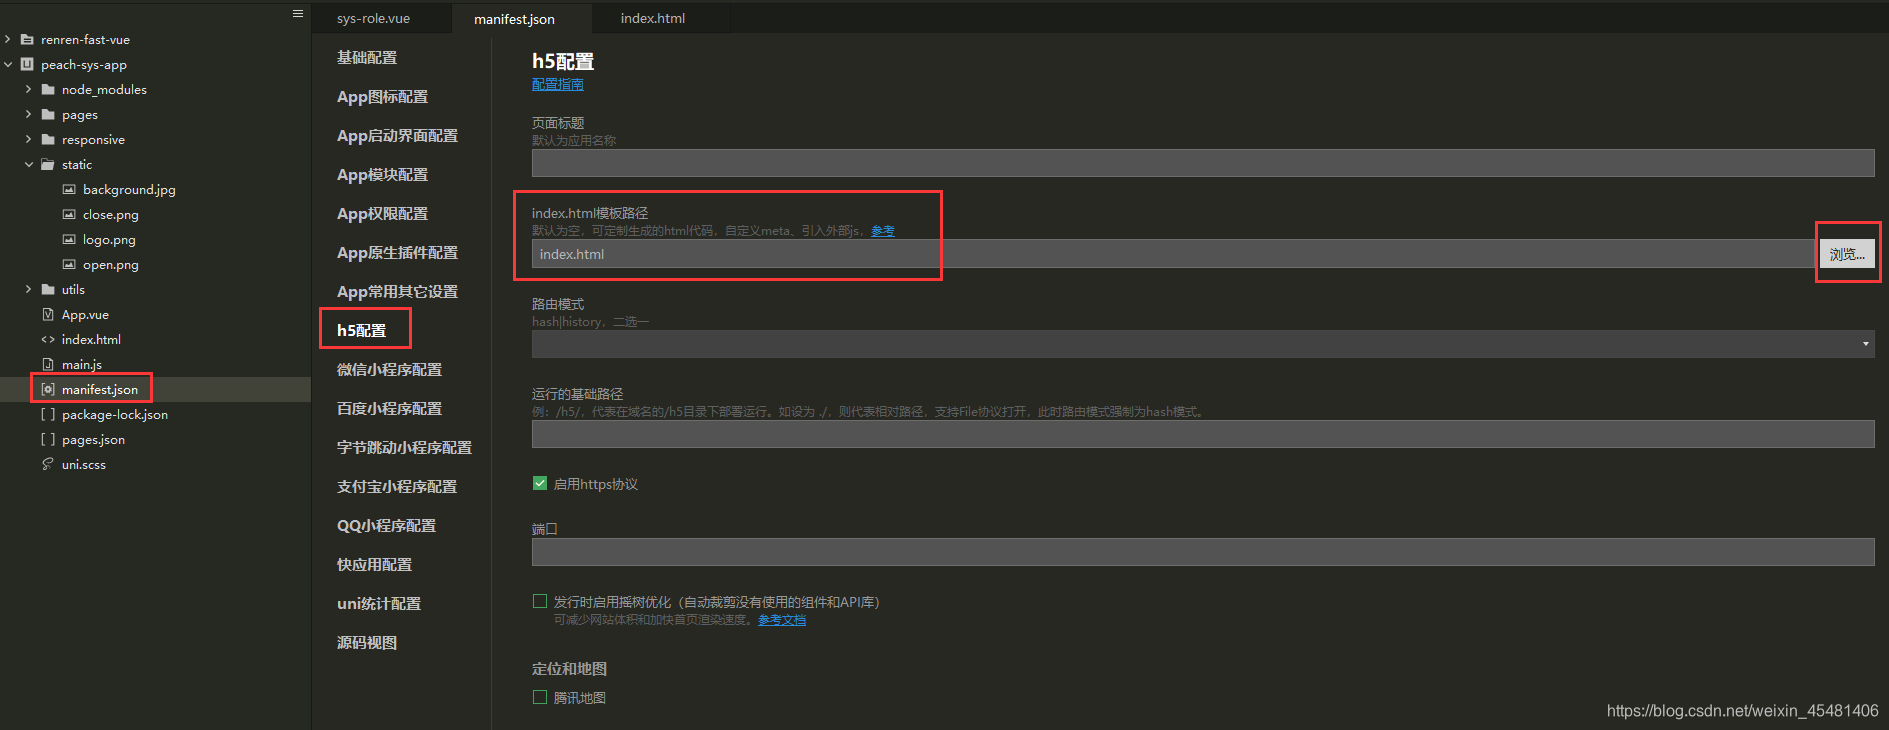
Task: Check the 腾讯地图 checkbox
Action: tap(540, 698)
